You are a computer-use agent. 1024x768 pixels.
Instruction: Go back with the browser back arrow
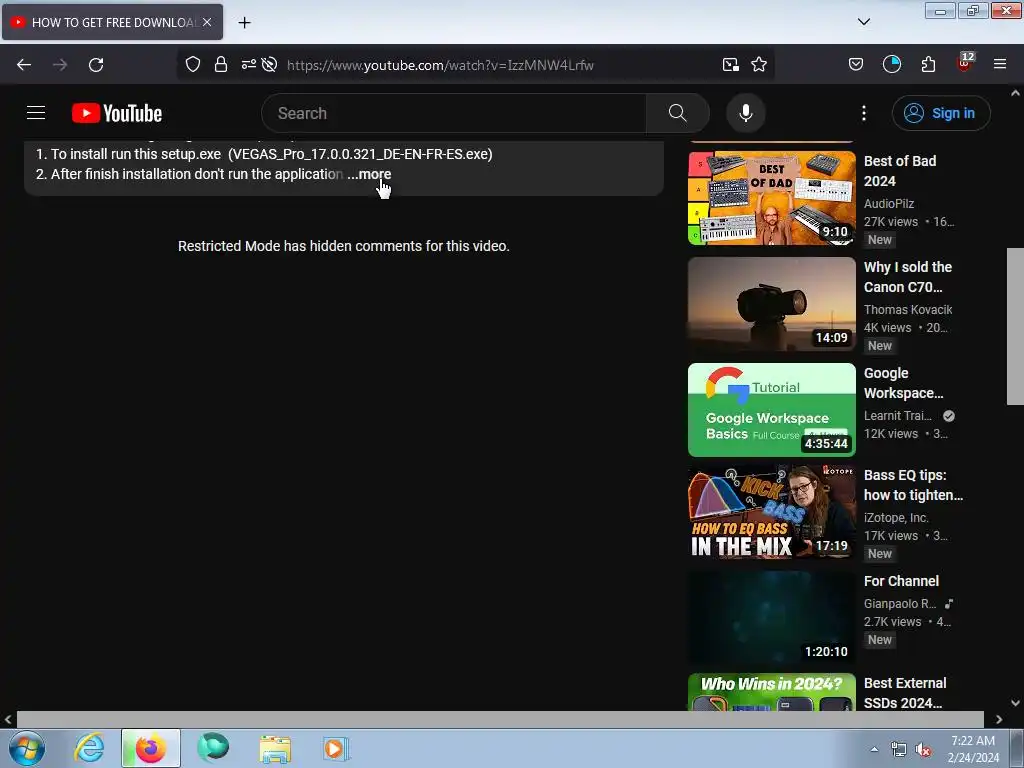click(x=24, y=65)
